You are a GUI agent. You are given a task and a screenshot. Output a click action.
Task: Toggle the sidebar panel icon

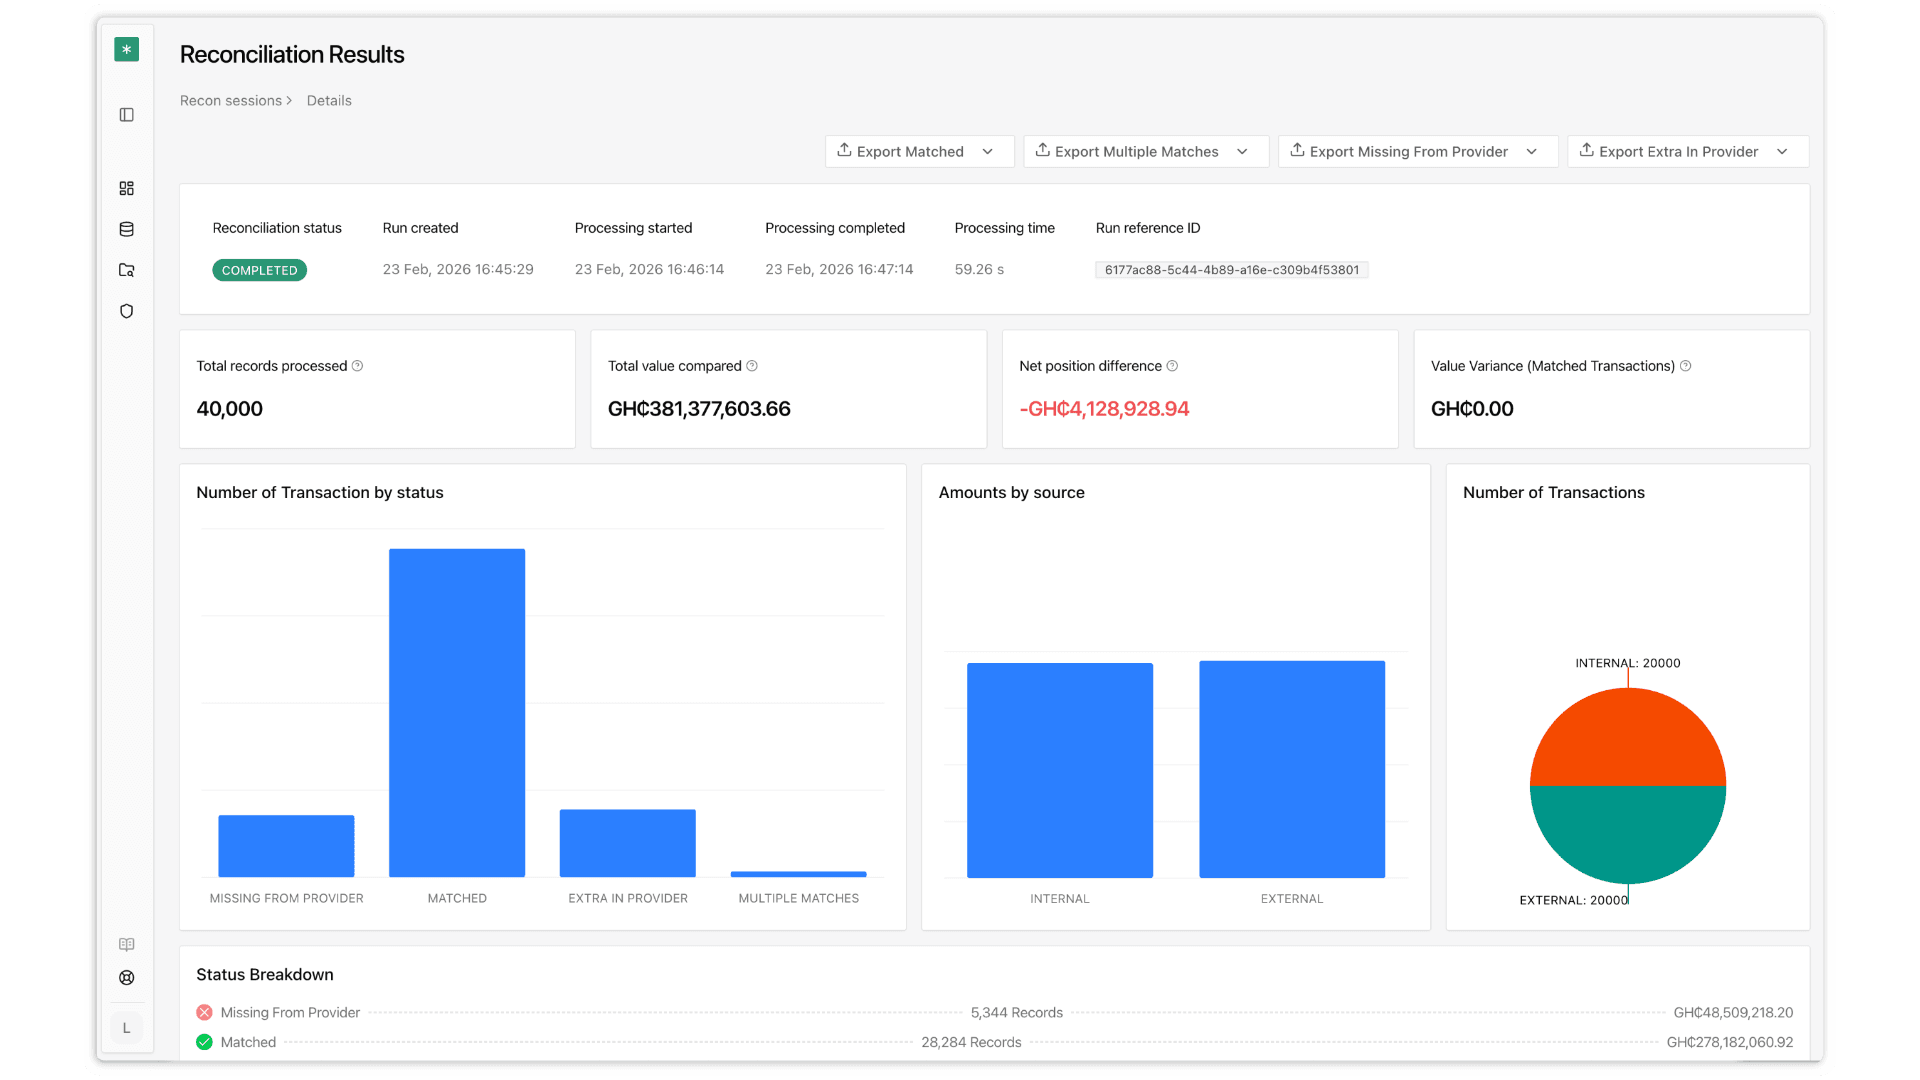pos(126,115)
